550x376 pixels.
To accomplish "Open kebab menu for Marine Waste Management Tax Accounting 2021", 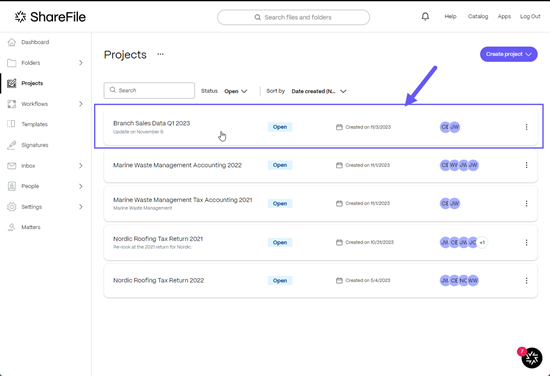I will (526, 203).
